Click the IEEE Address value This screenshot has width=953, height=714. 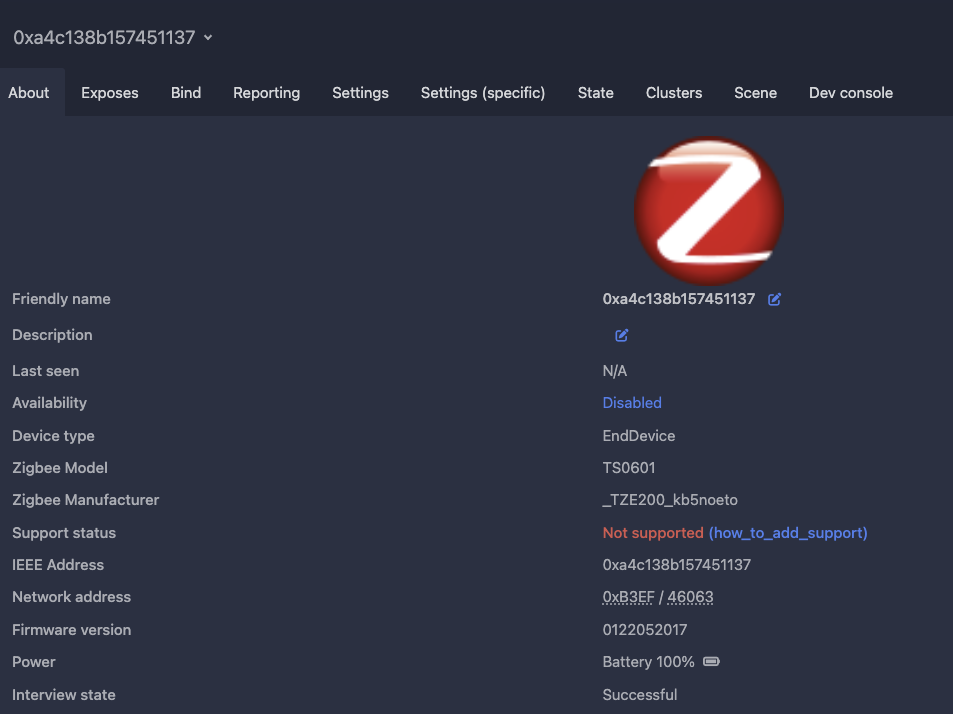click(676, 565)
